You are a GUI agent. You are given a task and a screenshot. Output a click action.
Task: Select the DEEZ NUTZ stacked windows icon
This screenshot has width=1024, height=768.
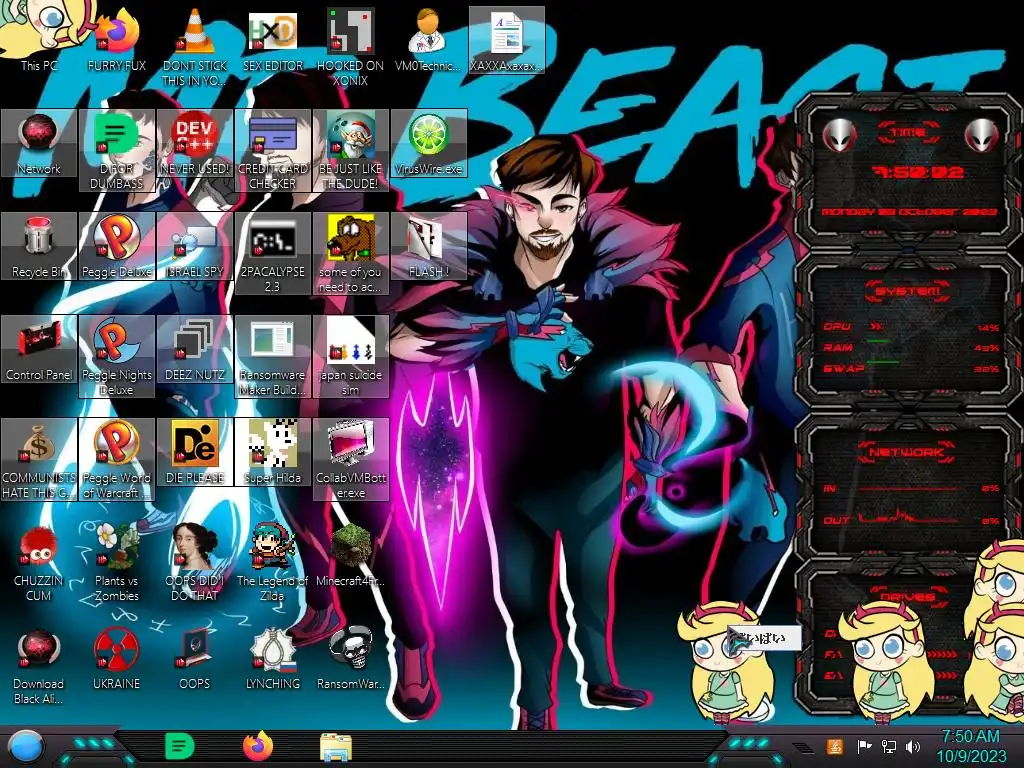coord(195,349)
